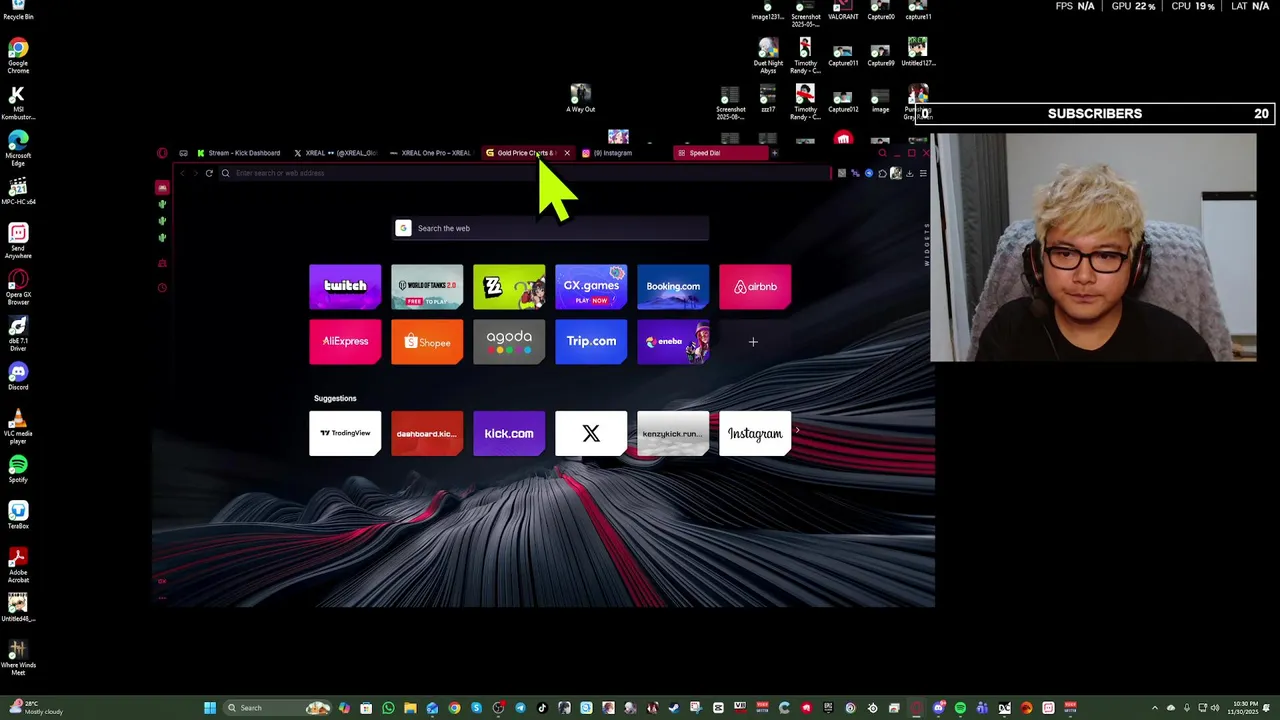Image resolution: width=1280 pixels, height=720 pixels.
Task: Open the Twitch speed dial tile
Action: [x=345, y=286]
